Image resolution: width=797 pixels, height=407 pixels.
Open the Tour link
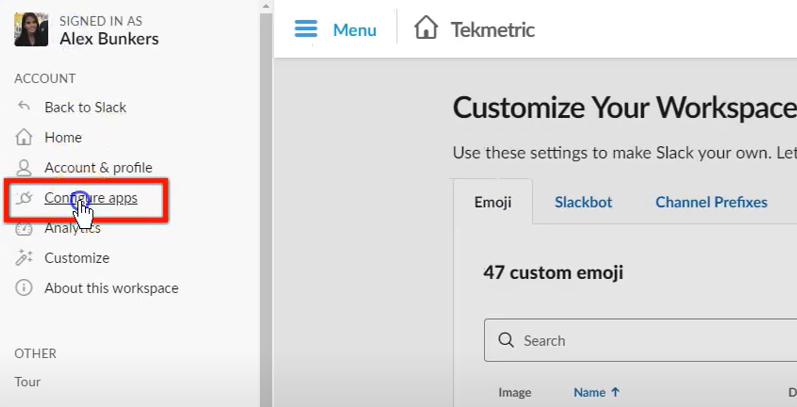27,382
